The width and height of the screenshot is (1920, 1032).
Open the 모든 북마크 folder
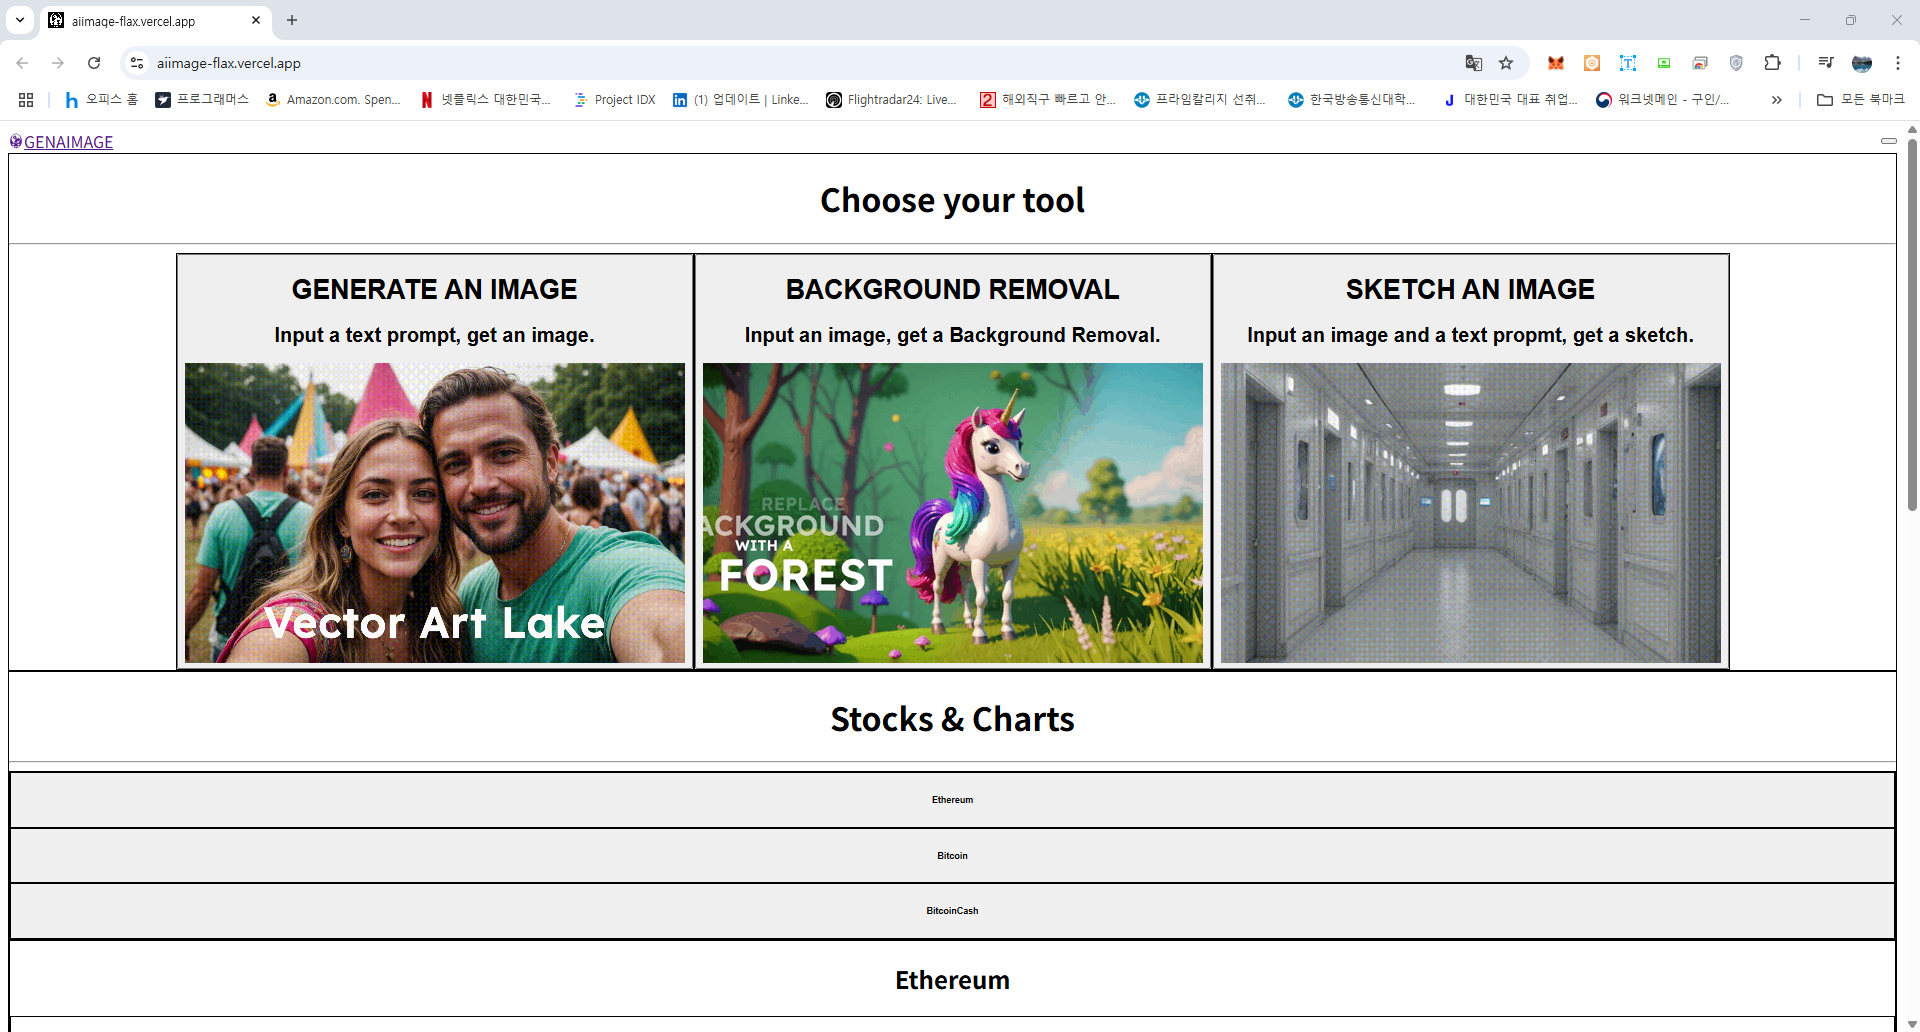(1861, 100)
